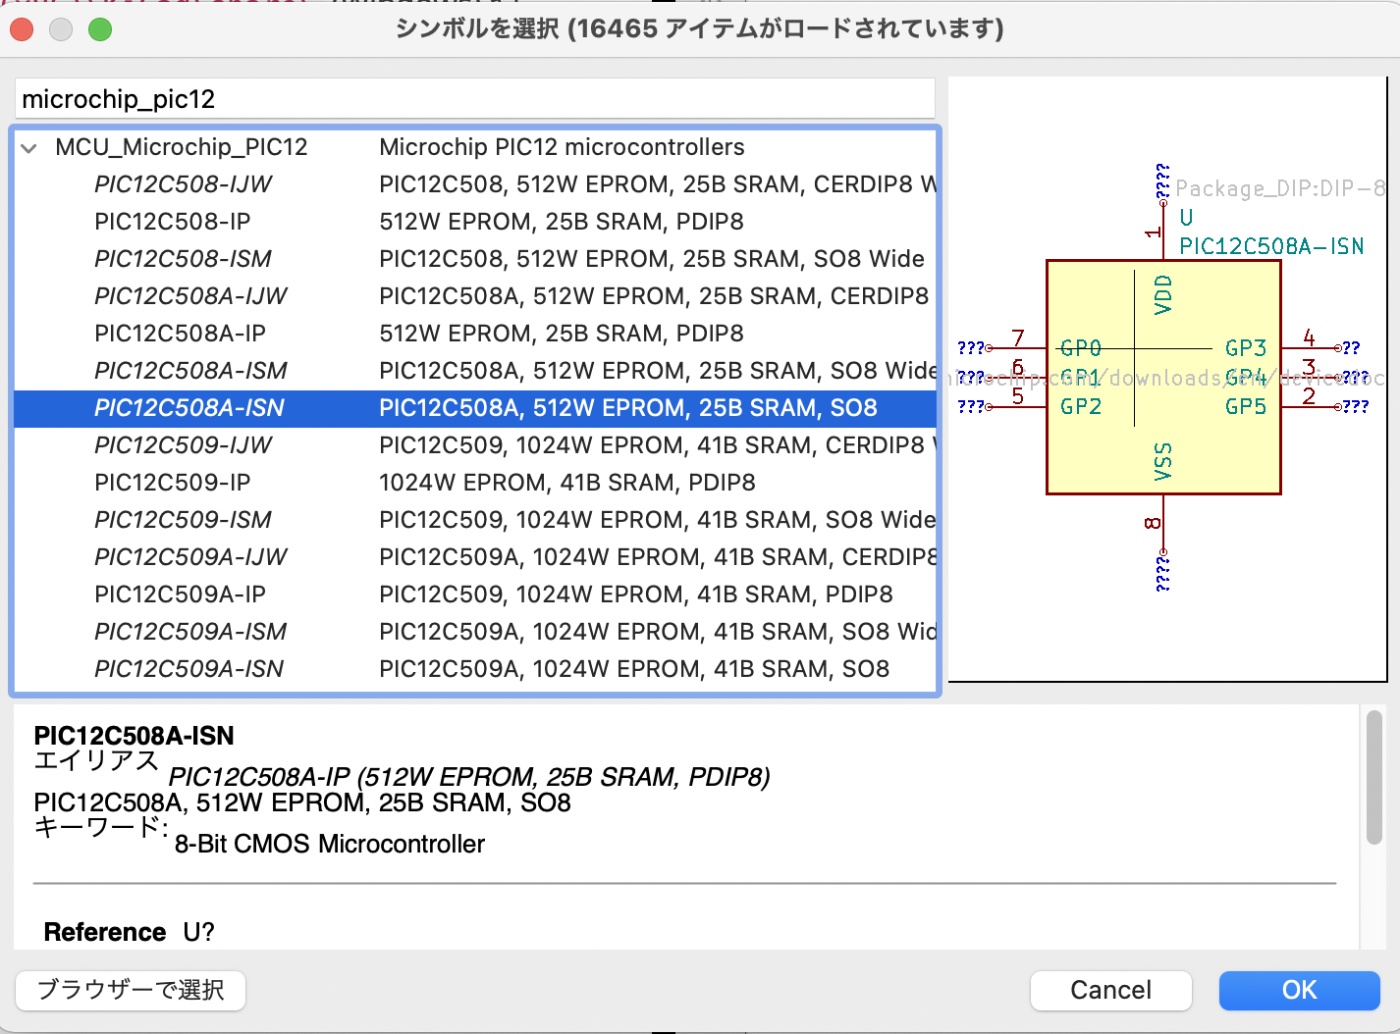Select the MCU_Microchip_PIC12 library row

point(475,147)
